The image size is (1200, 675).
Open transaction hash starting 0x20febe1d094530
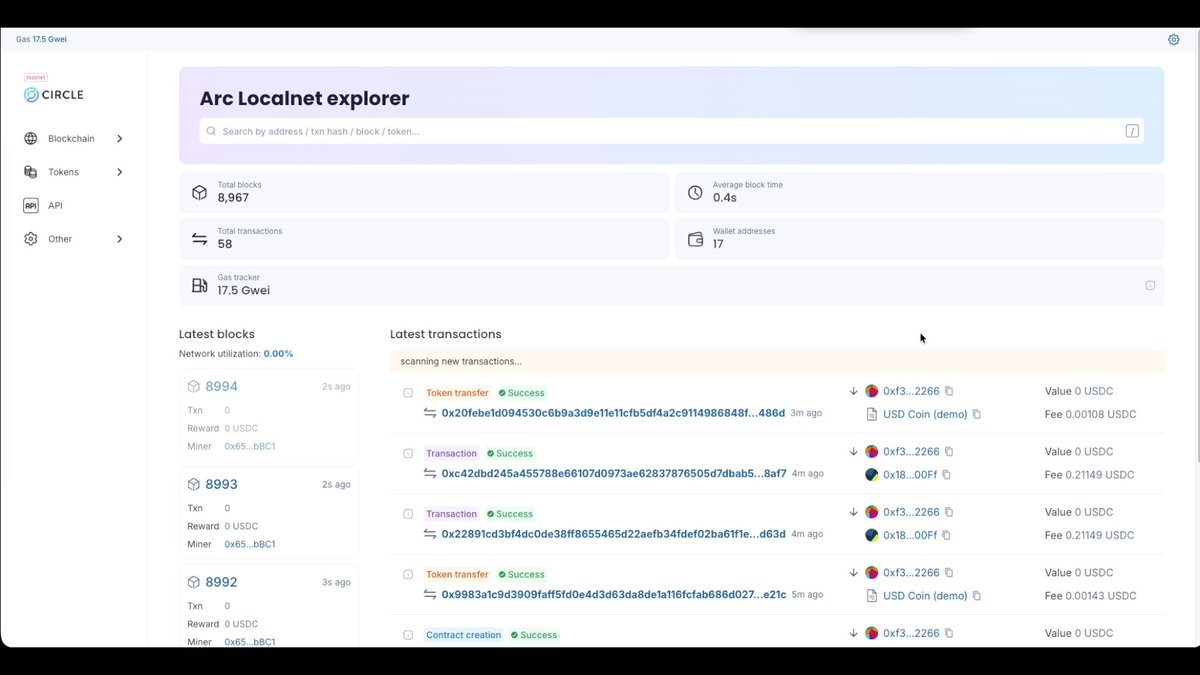[613, 413]
